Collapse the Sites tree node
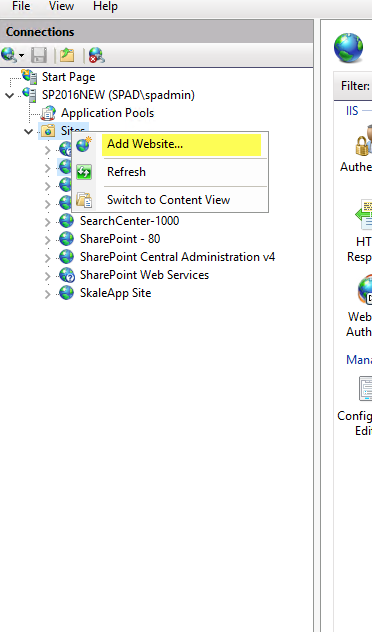Image resolution: width=372 pixels, height=632 pixels. click(29, 131)
